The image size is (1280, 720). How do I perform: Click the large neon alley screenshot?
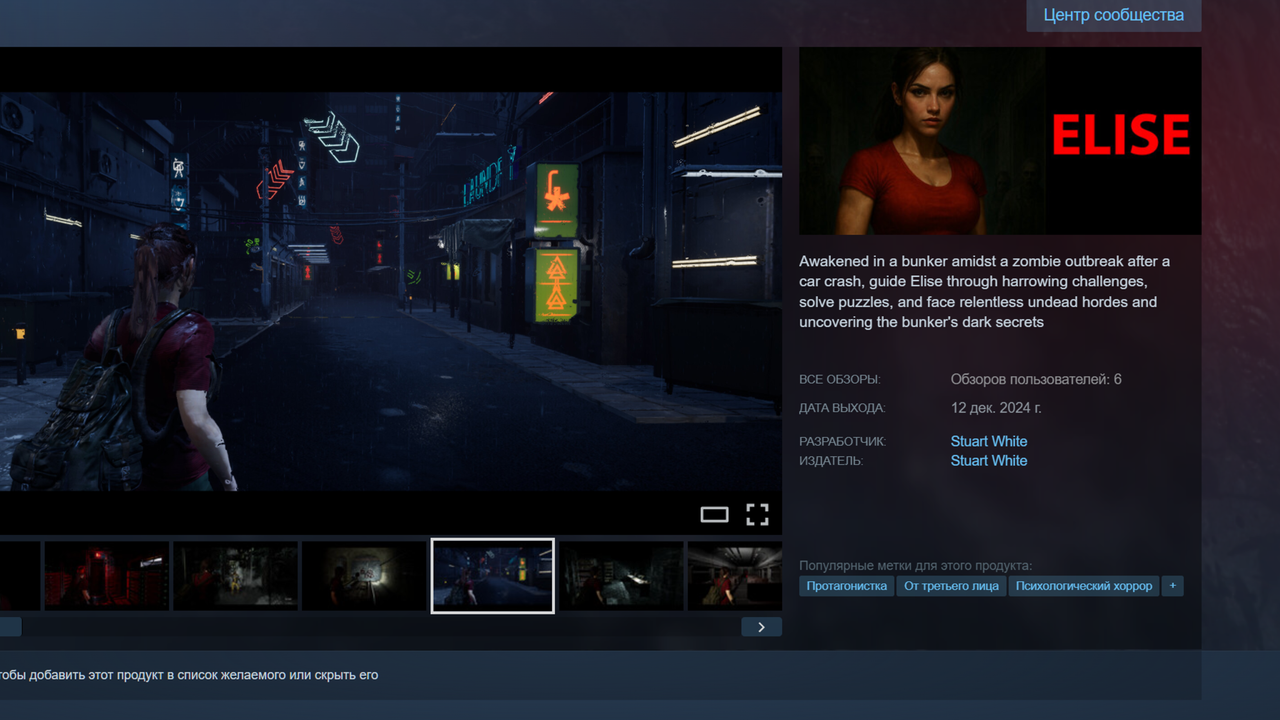[391, 291]
